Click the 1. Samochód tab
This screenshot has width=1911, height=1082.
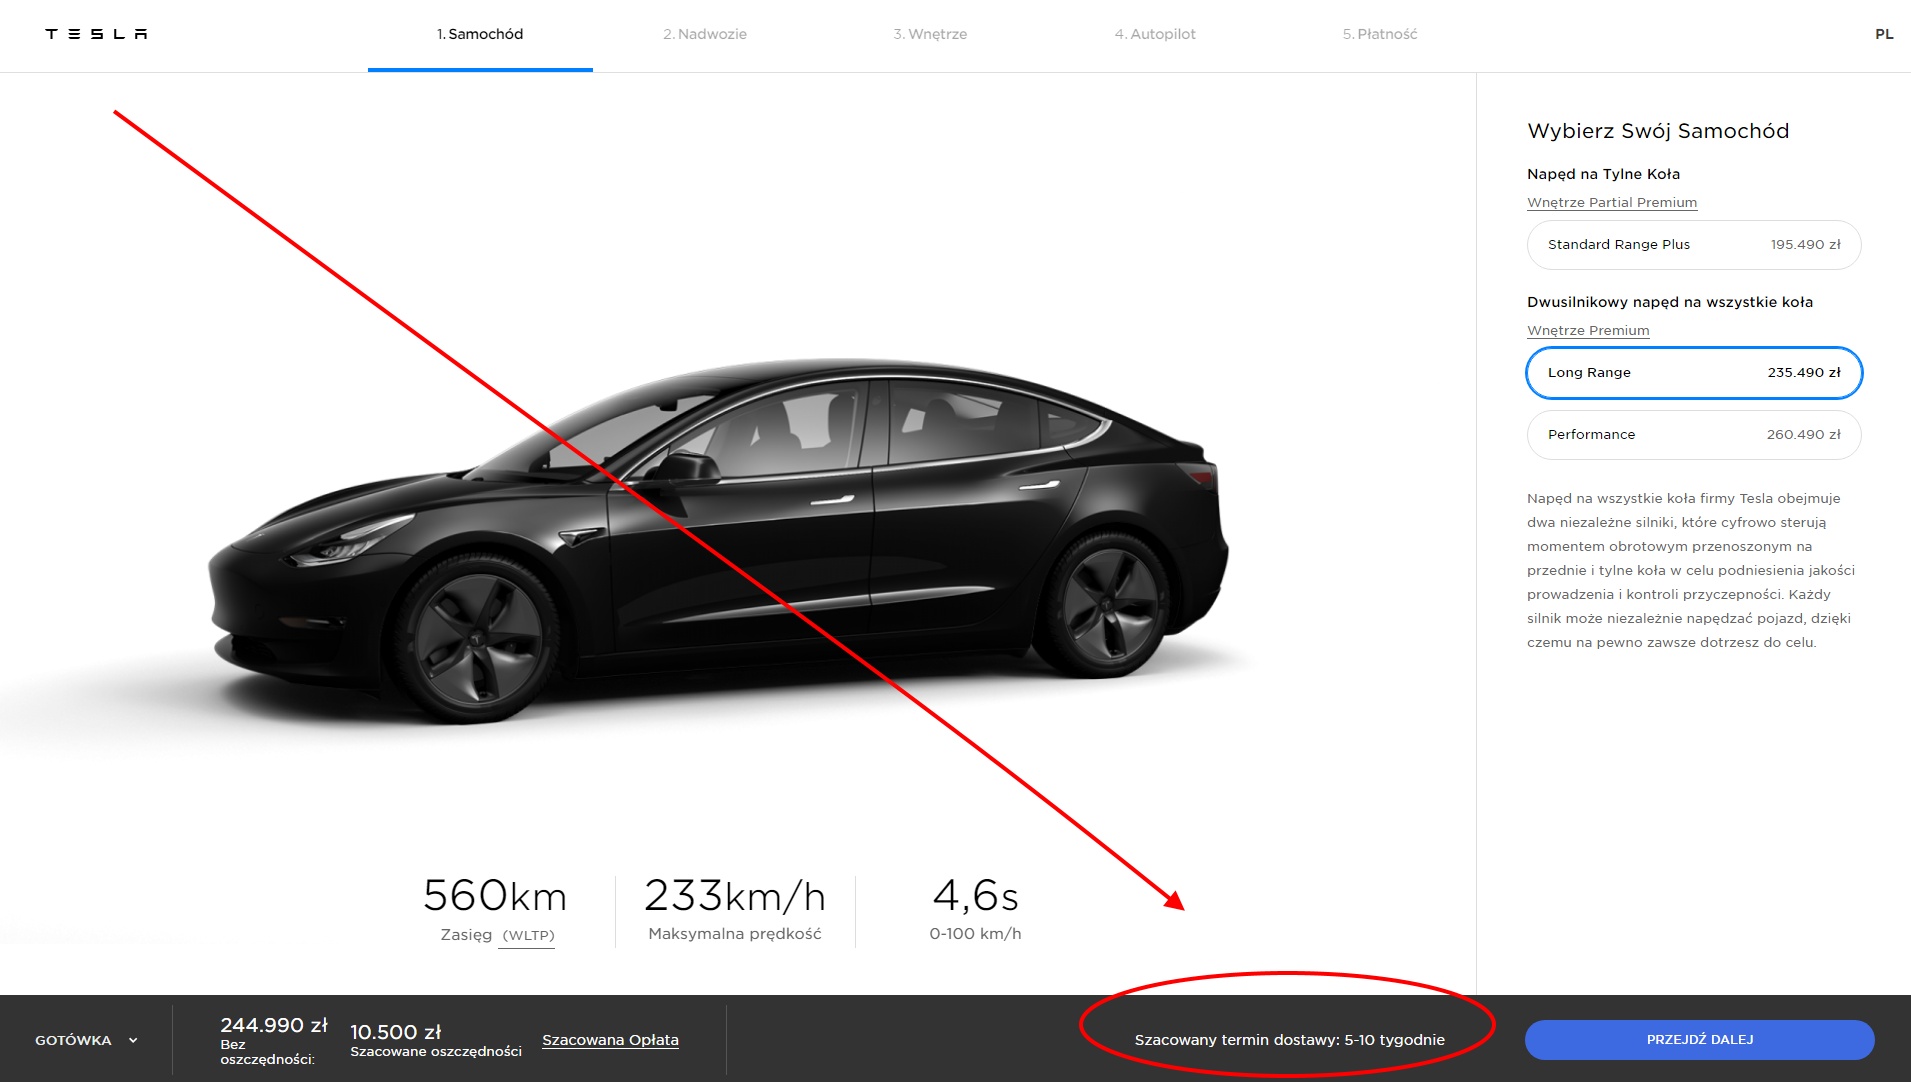pyautogui.click(x=480, y=34)
